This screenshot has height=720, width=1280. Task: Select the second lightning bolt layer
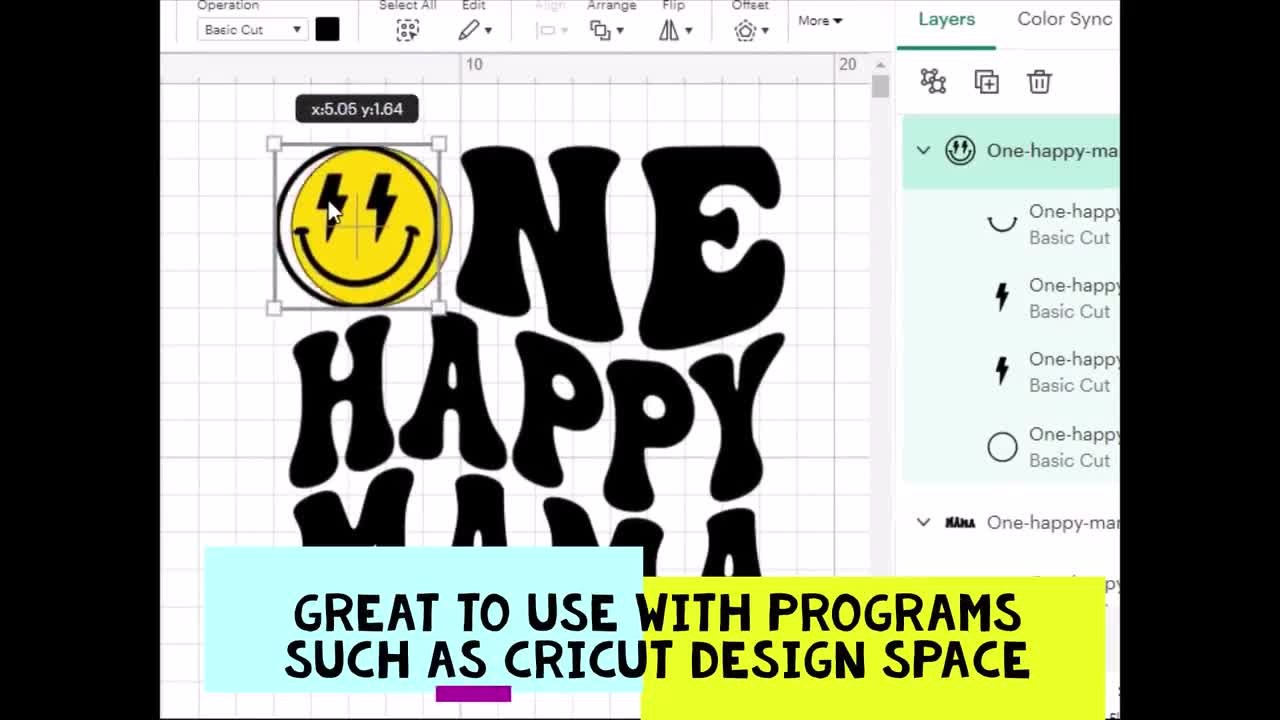click(1011, 372)
